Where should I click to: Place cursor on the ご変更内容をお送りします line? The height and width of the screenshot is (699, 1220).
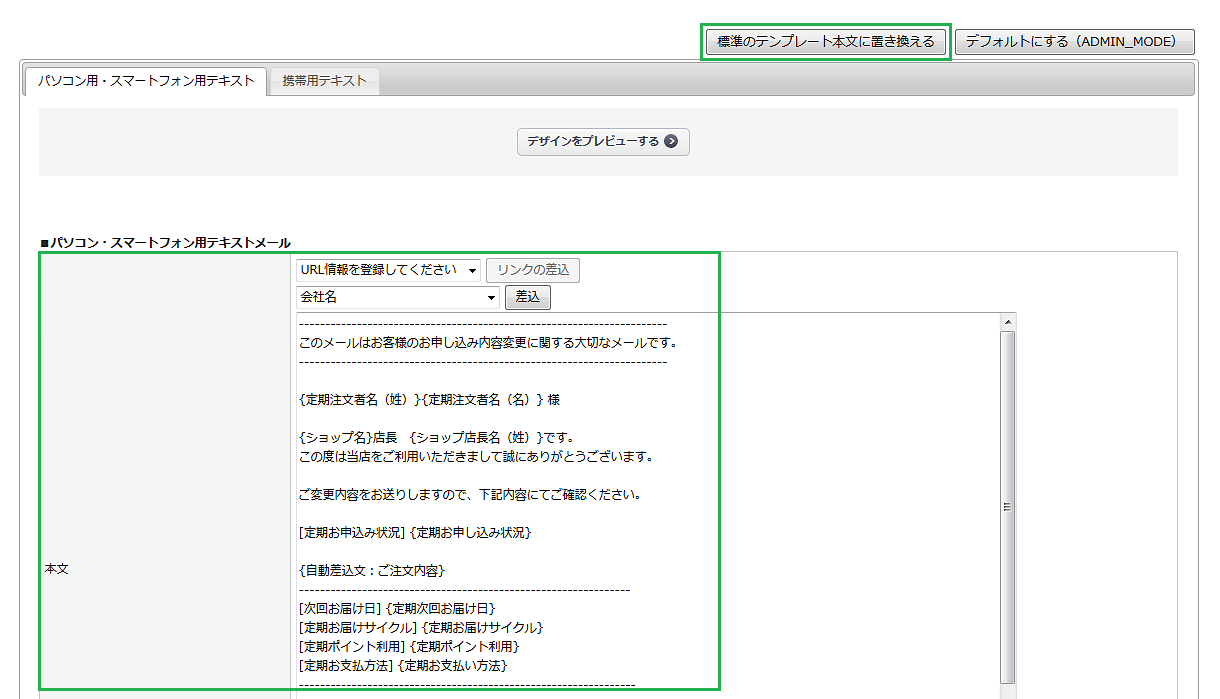469,495
